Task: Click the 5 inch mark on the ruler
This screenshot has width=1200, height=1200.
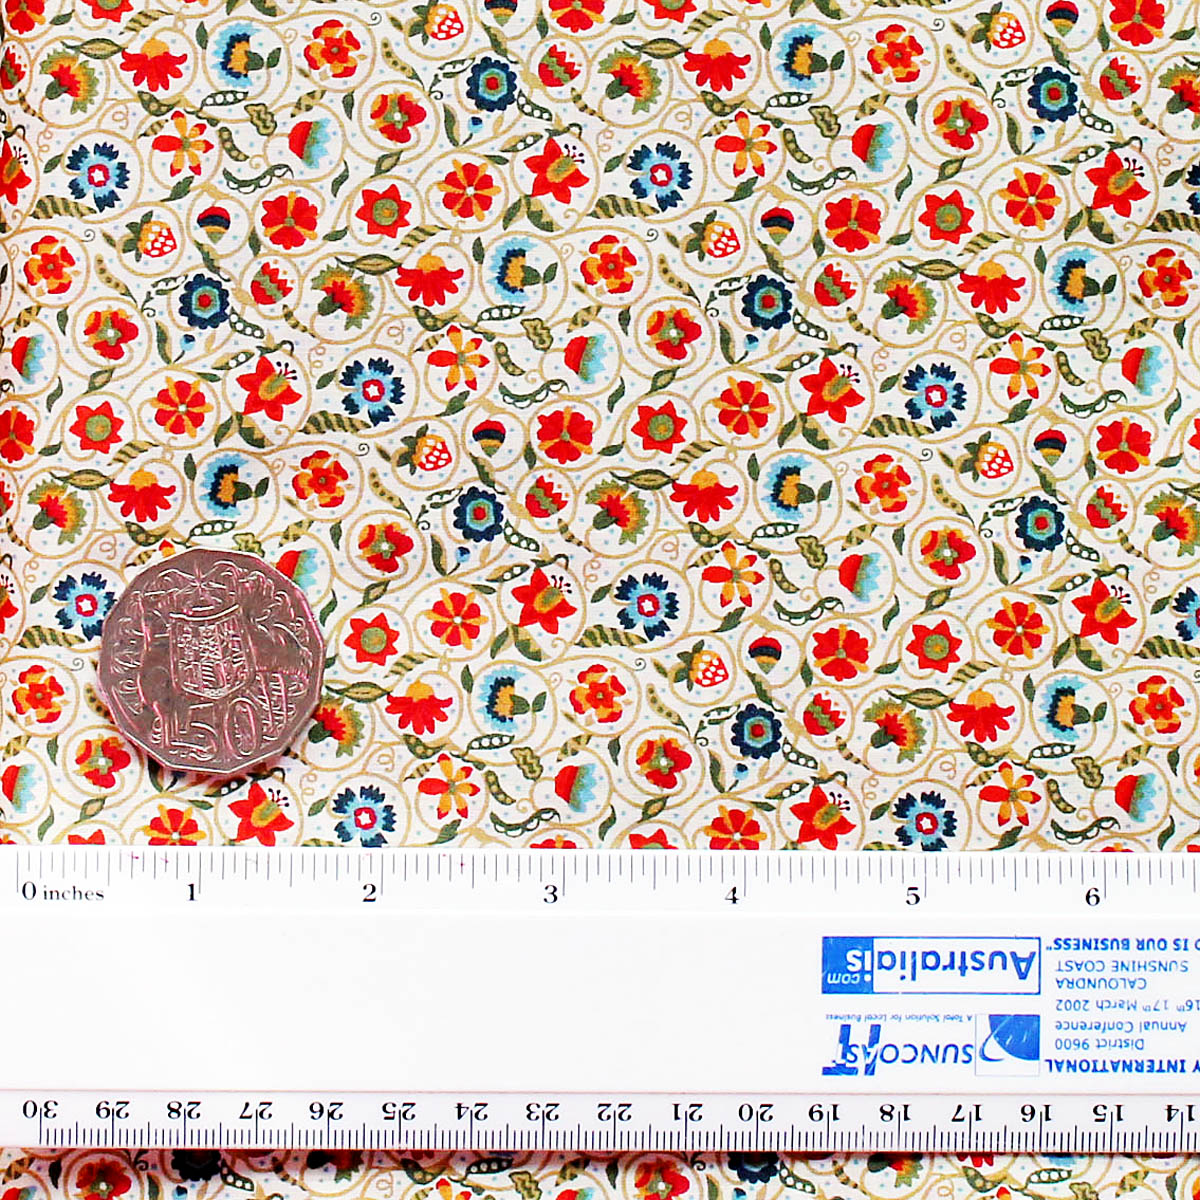Action: 912,895
